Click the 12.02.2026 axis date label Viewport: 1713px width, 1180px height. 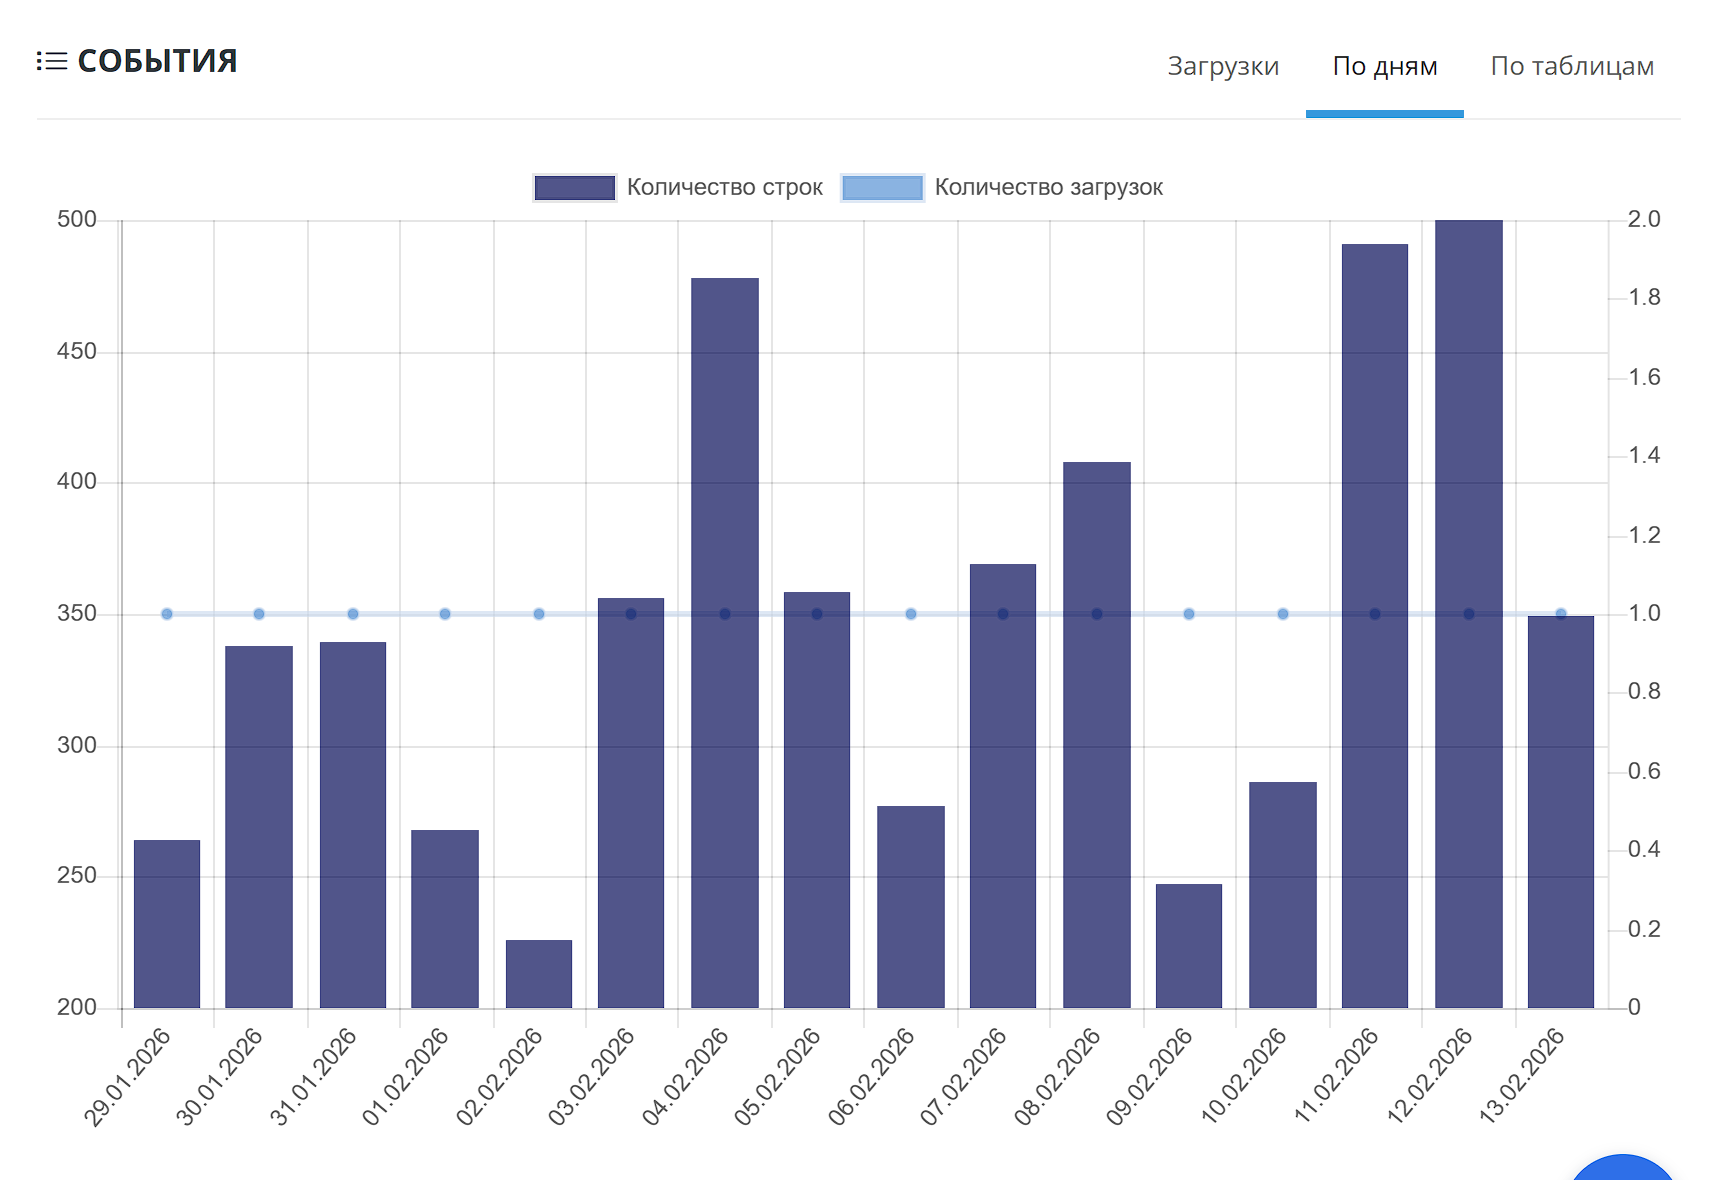pos(1429,1078)
